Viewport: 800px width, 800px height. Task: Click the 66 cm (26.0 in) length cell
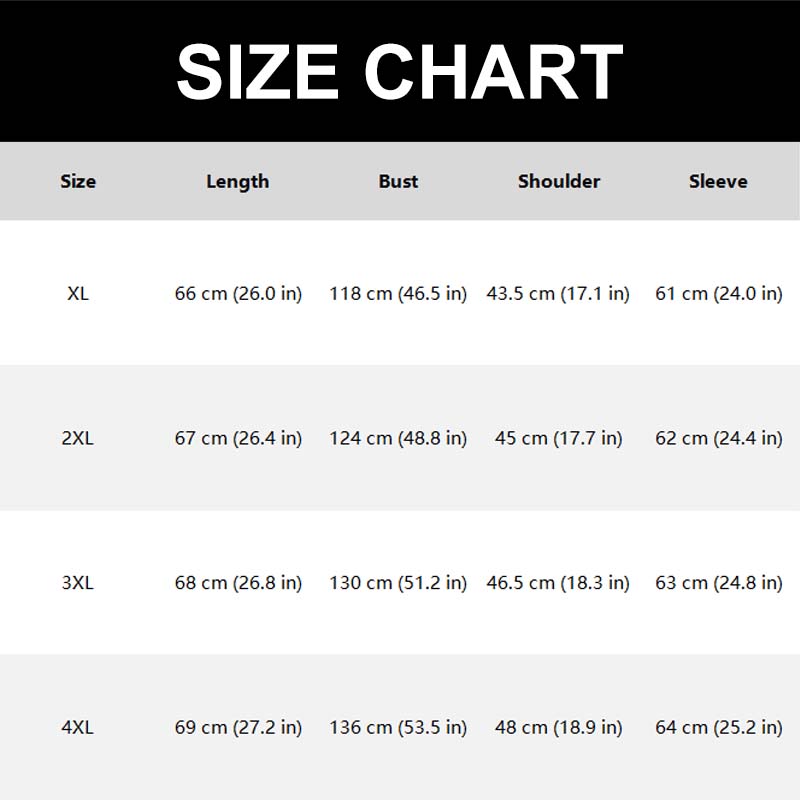click(238, 294)
